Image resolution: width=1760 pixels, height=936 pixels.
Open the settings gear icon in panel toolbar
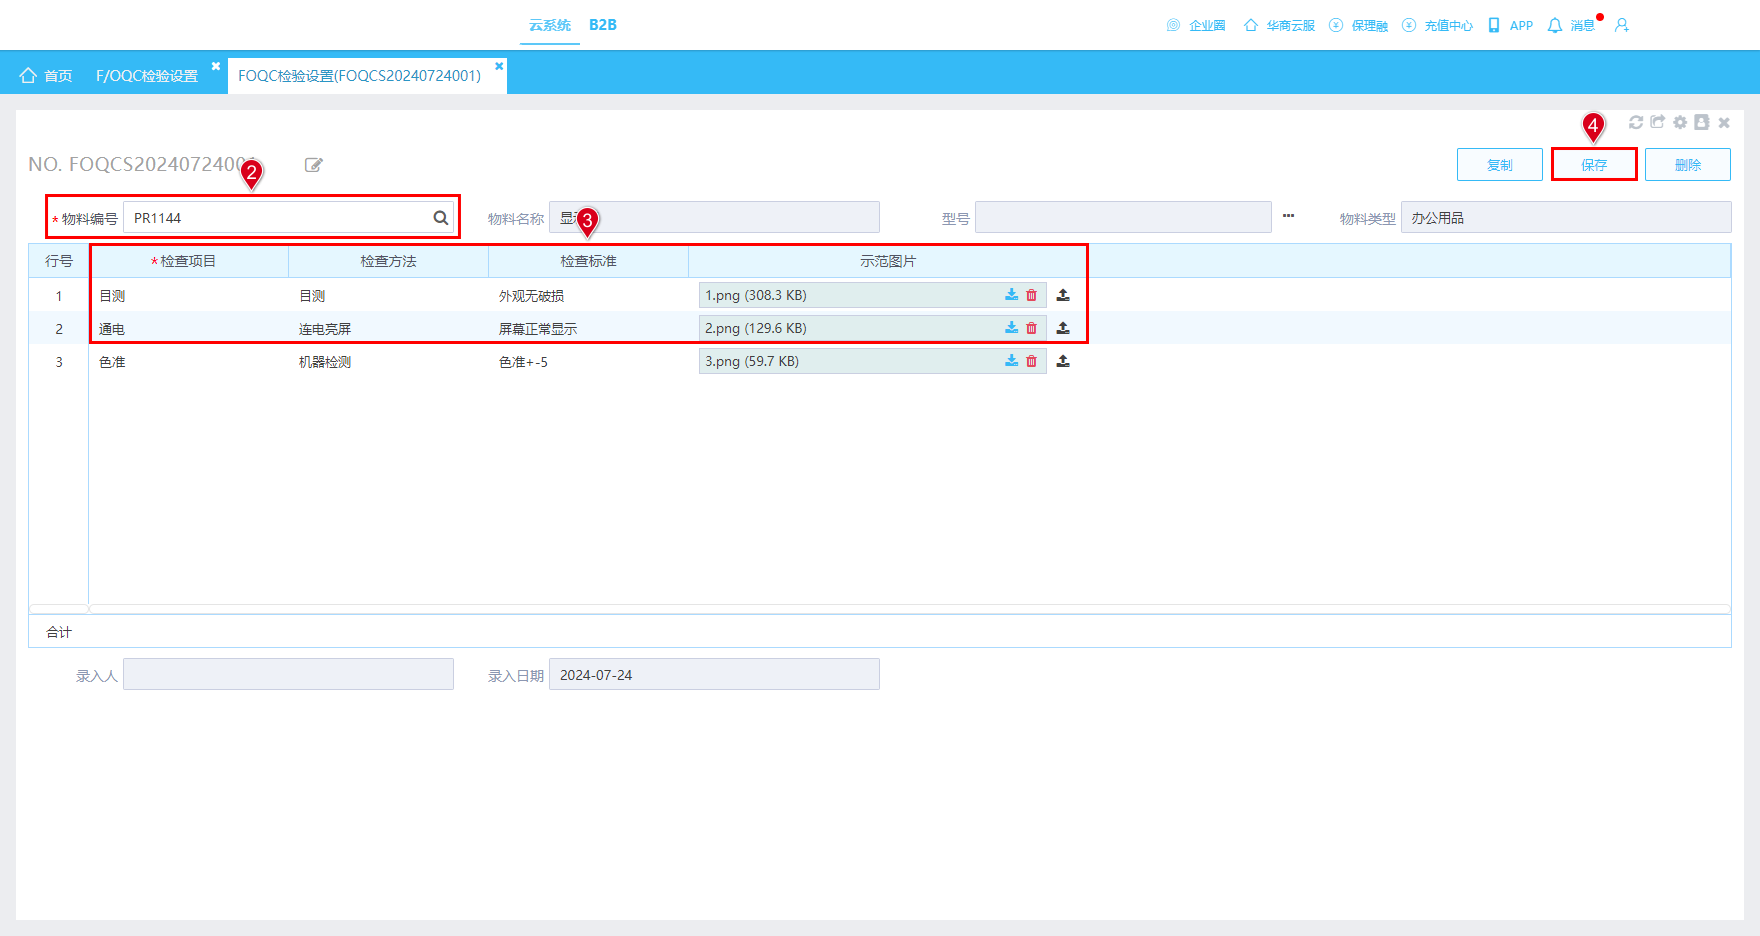[x=1680, y=122]
